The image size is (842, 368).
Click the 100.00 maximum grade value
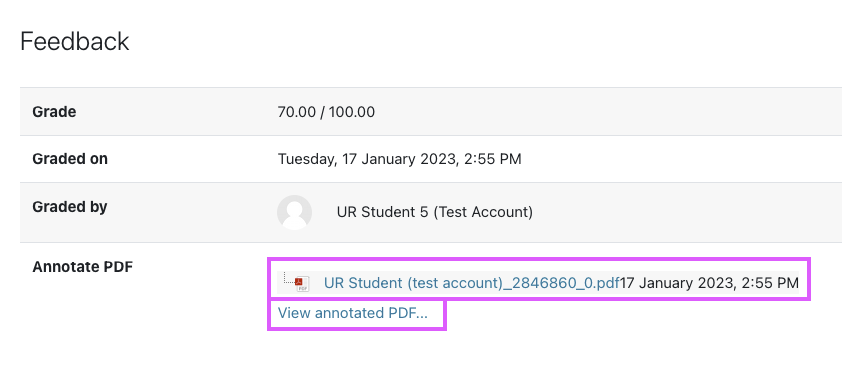click(x=352, y=112)
